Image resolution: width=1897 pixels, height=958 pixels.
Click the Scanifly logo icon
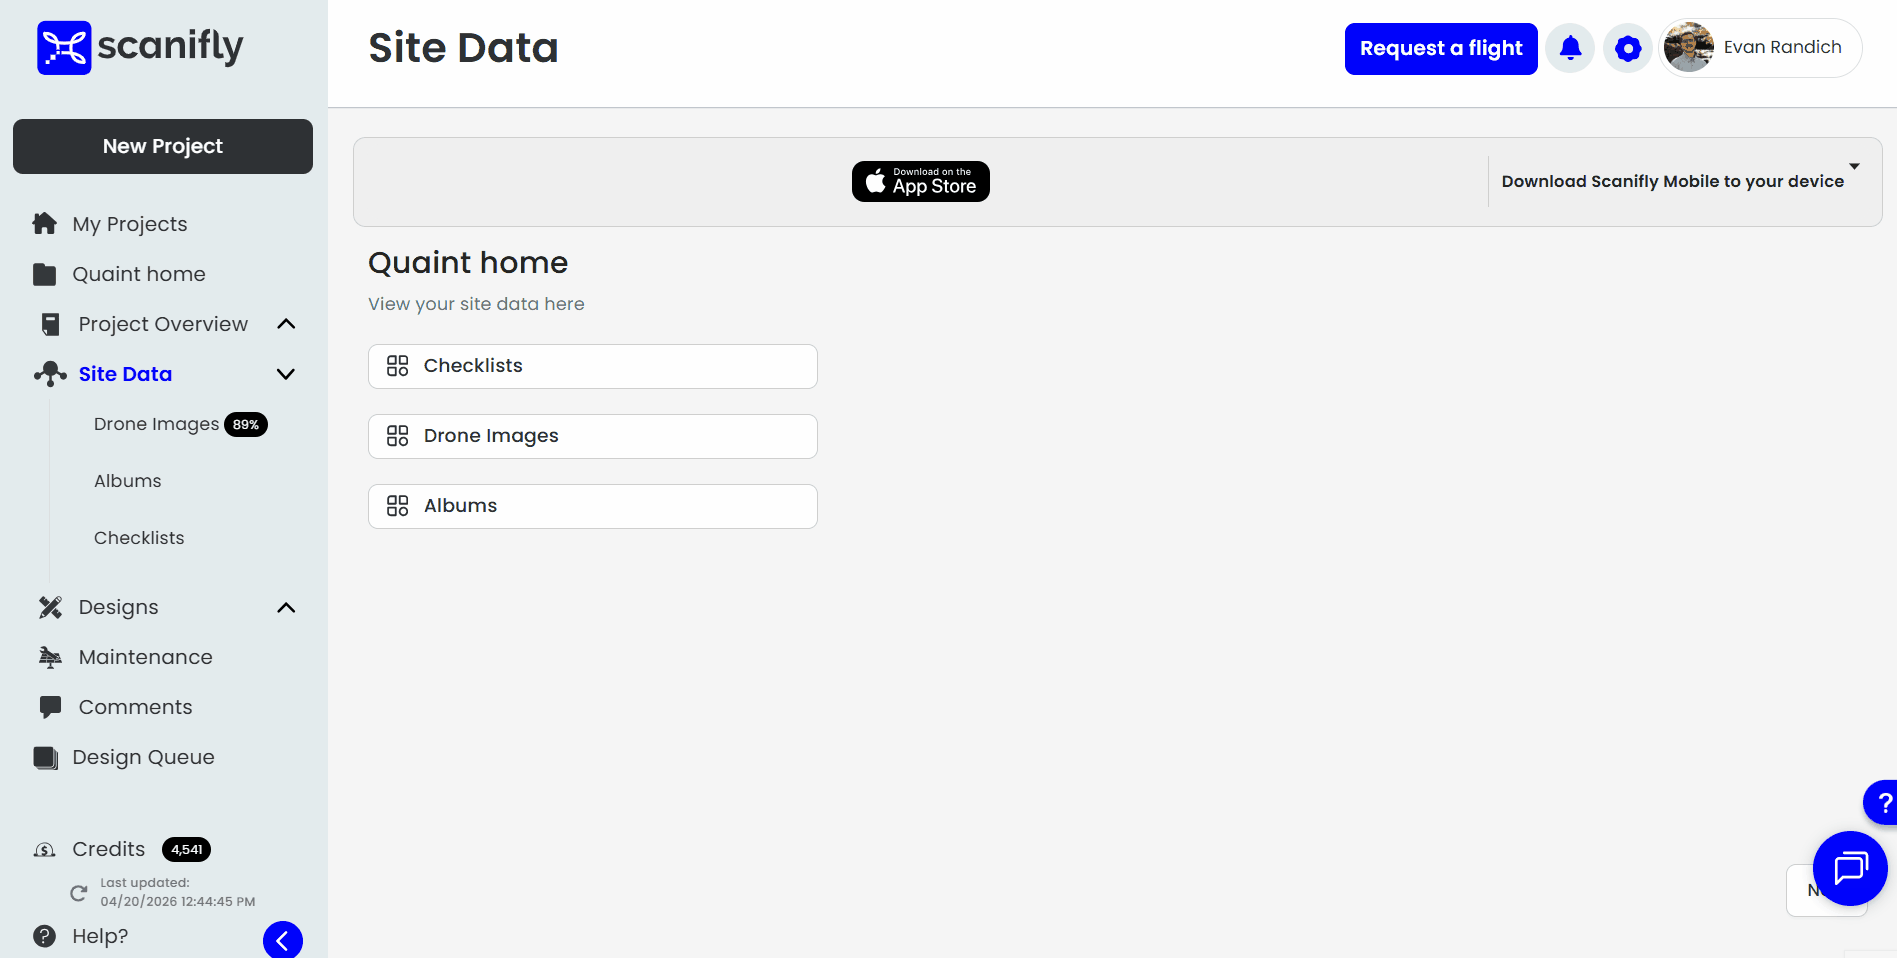pyautogui.click(x=64, y=48)
